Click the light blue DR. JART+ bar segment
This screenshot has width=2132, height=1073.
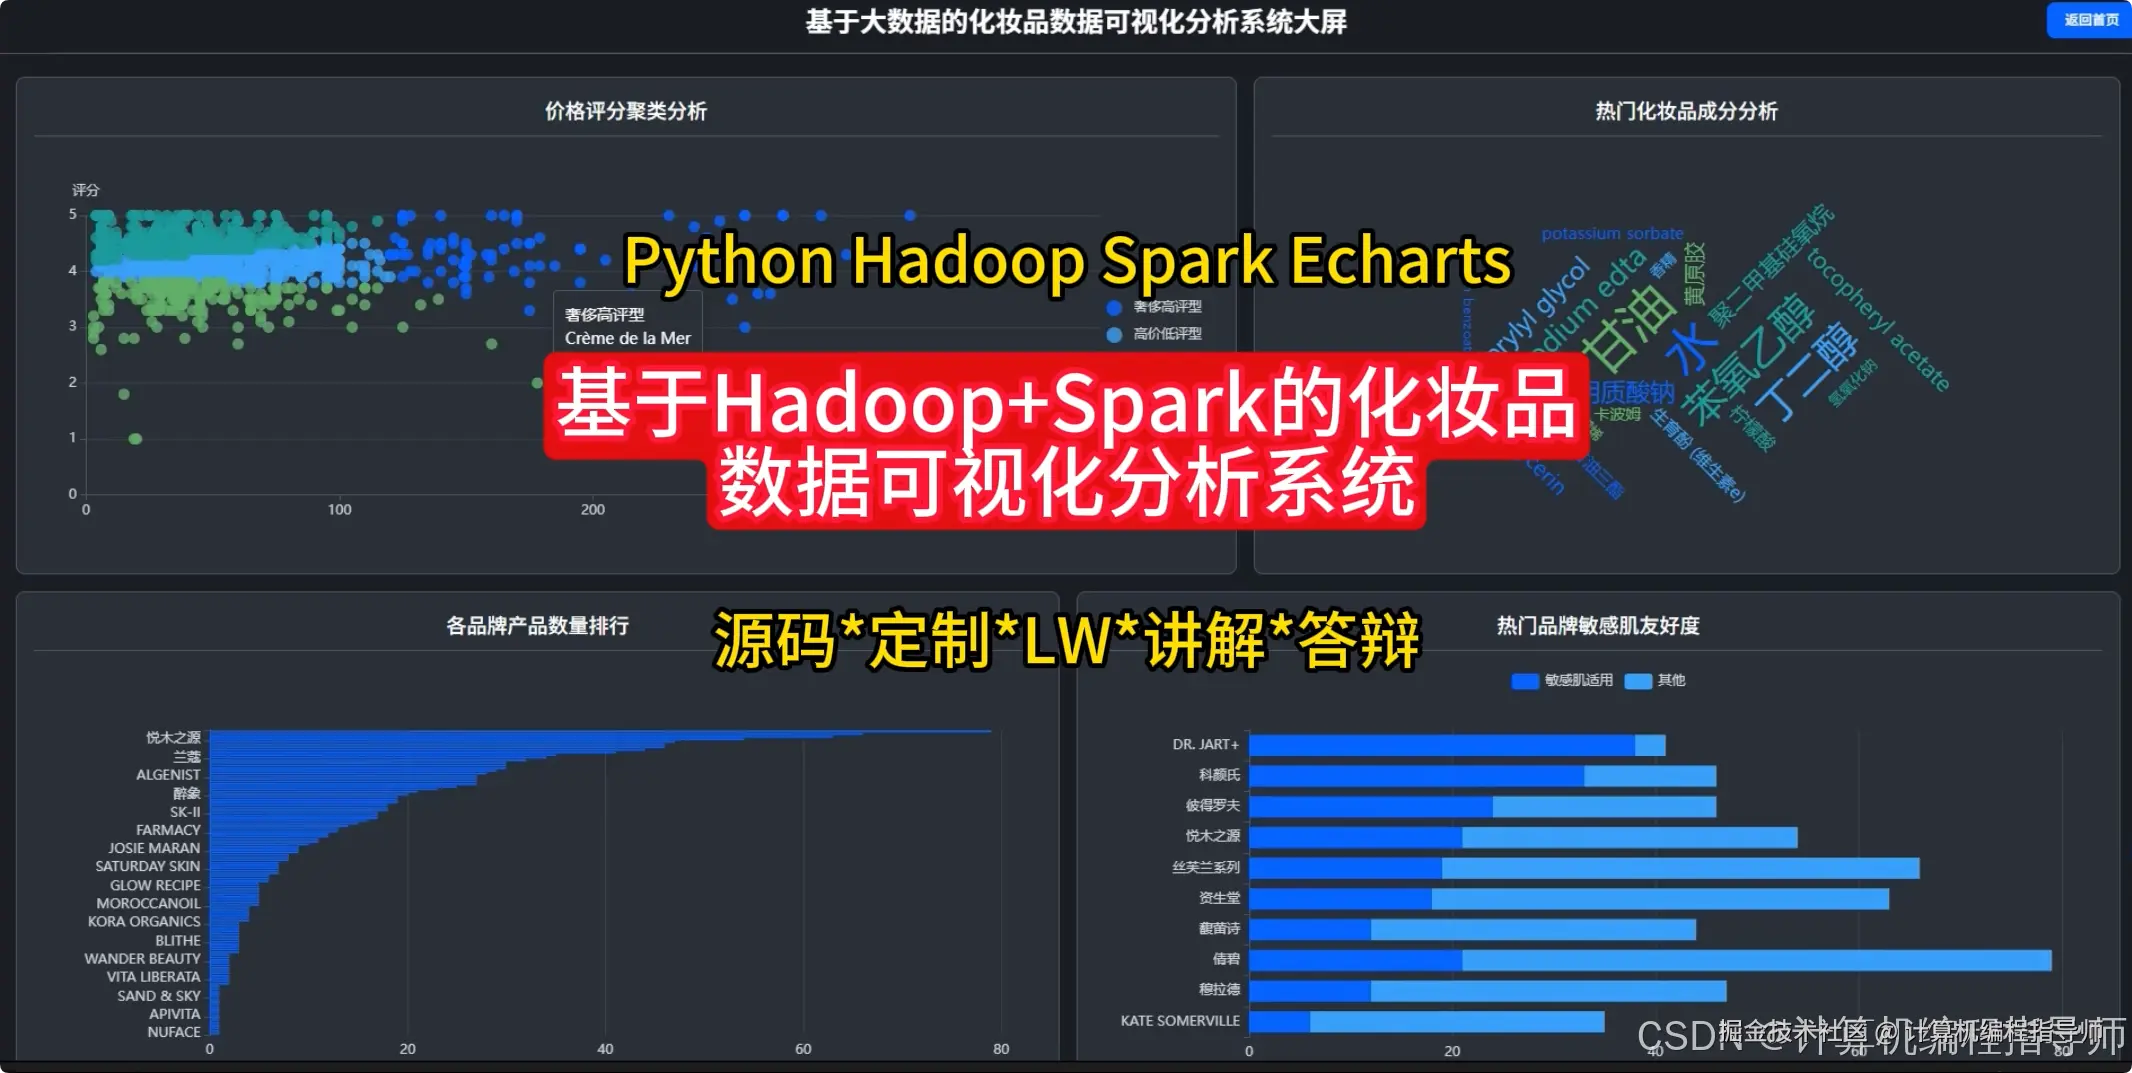[x=1650, y=745]
